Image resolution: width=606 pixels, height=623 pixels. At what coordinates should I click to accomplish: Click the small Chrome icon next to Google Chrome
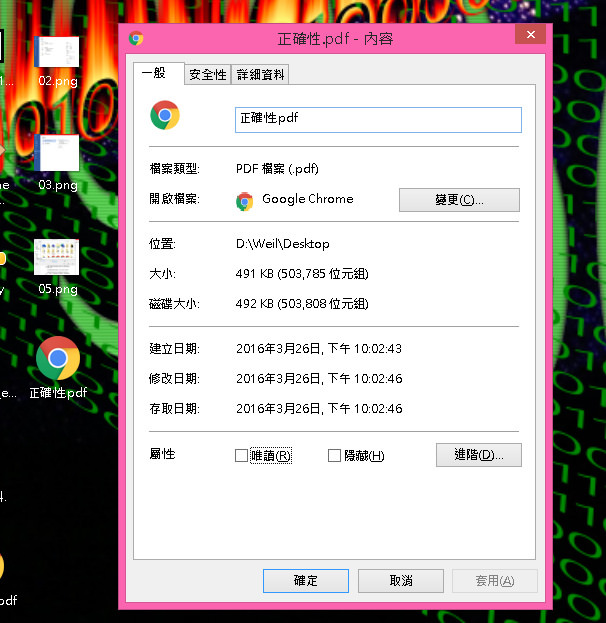pos(244,201)
